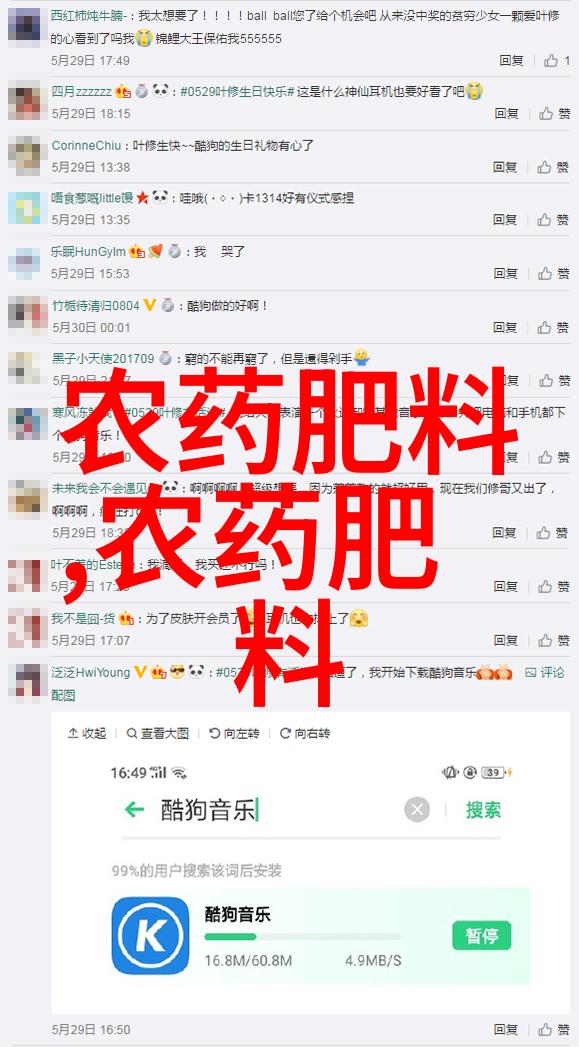Reply to 四月zzzzzz's comment
The width and height of the screenshot is (579, 1047).
click(x=506, y=114)
